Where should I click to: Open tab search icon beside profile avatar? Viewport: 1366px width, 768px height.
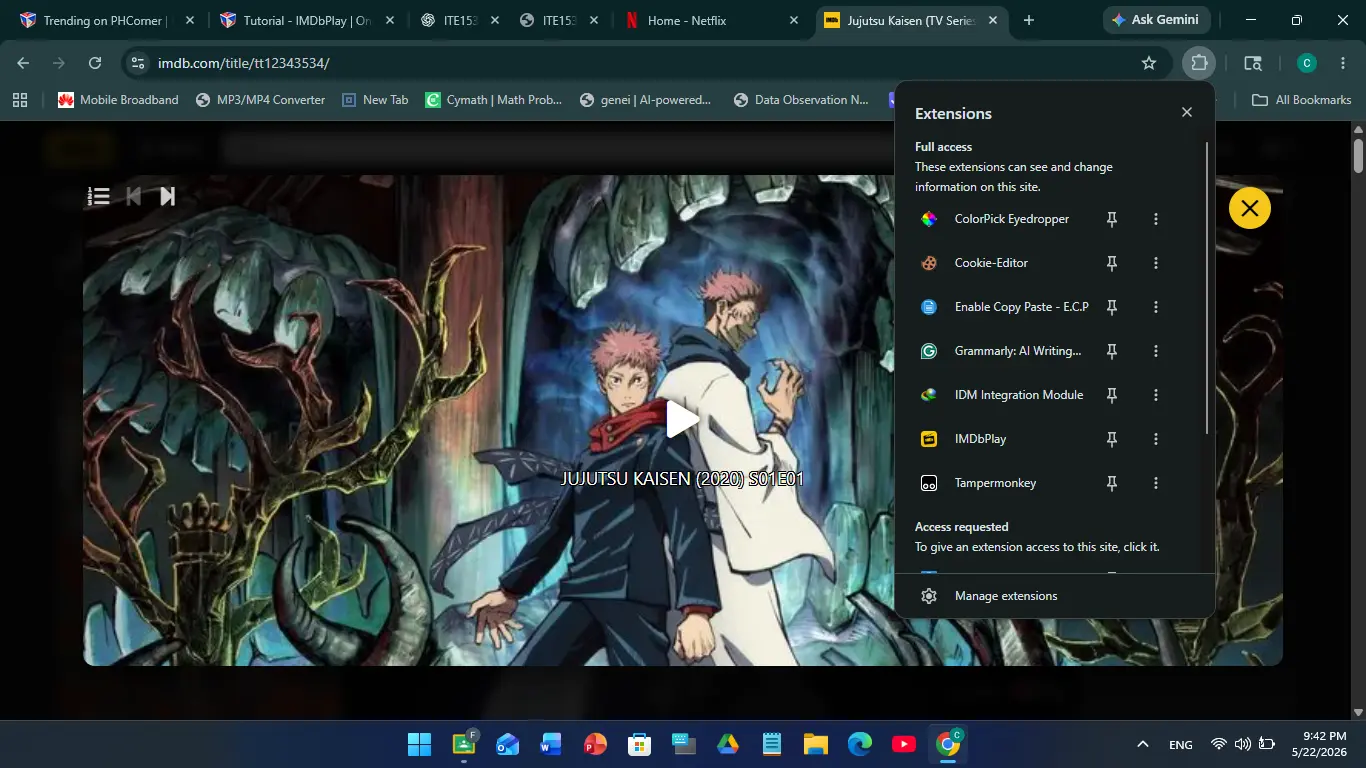click(1253, 63)
